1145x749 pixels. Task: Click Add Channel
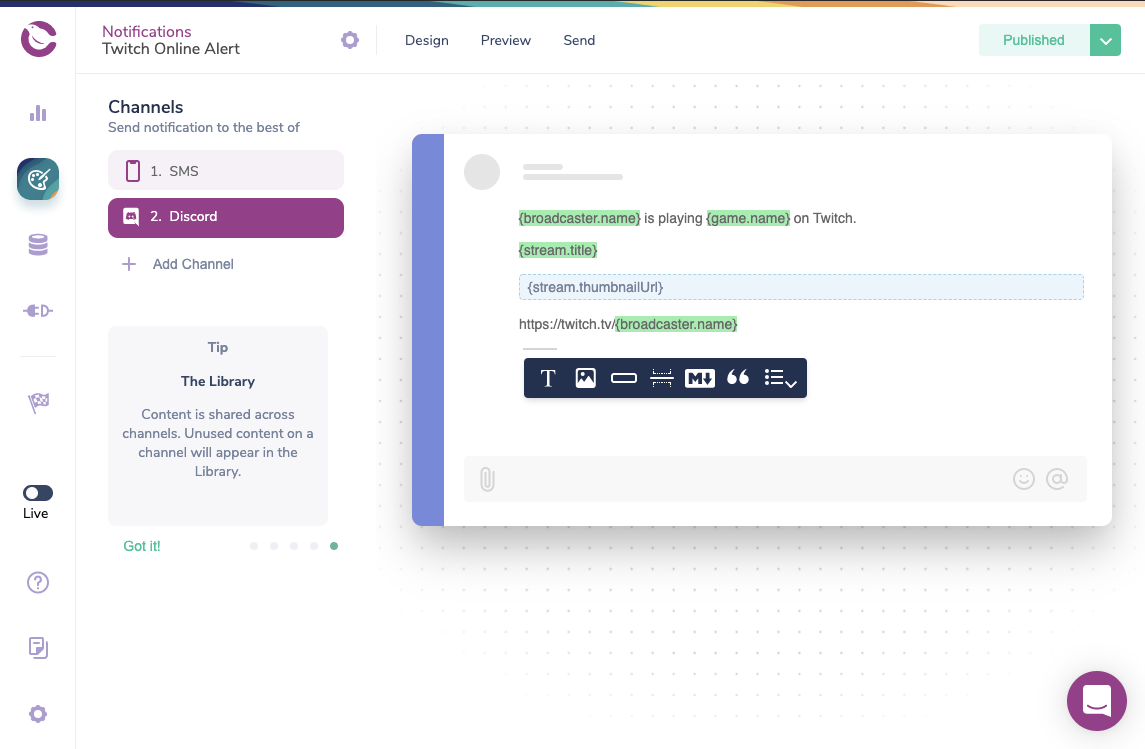(192, 264)
